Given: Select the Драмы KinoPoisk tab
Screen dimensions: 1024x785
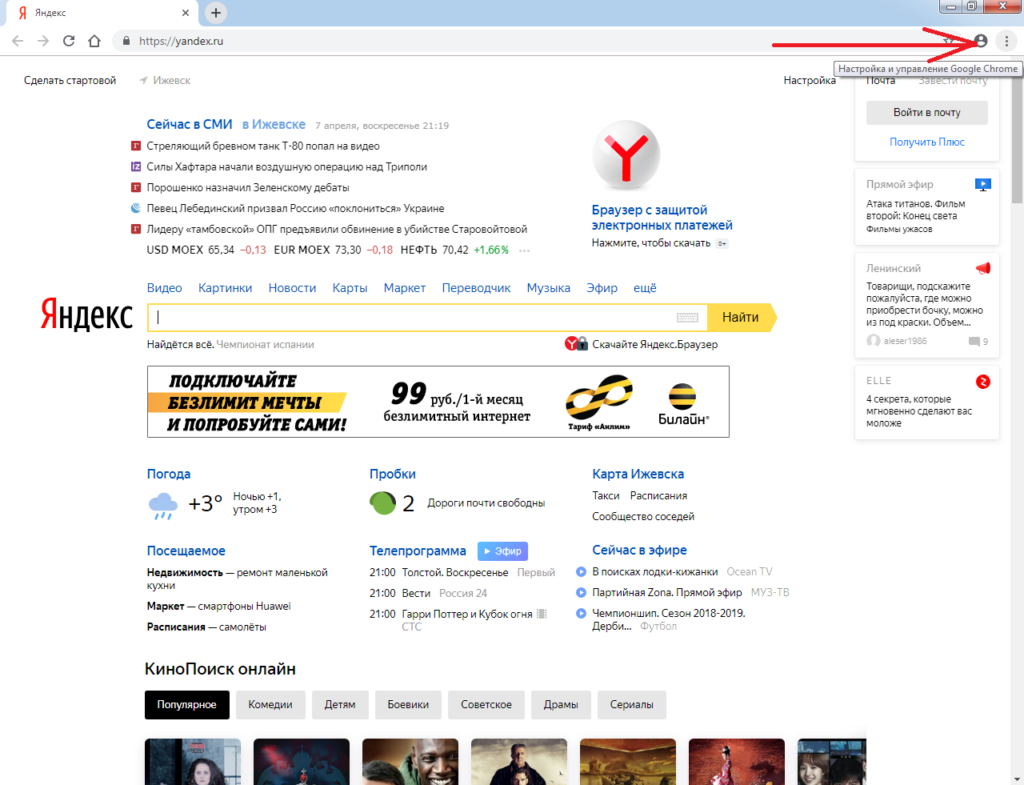Looking at the screenshot, I should click(x=561, y=705).
